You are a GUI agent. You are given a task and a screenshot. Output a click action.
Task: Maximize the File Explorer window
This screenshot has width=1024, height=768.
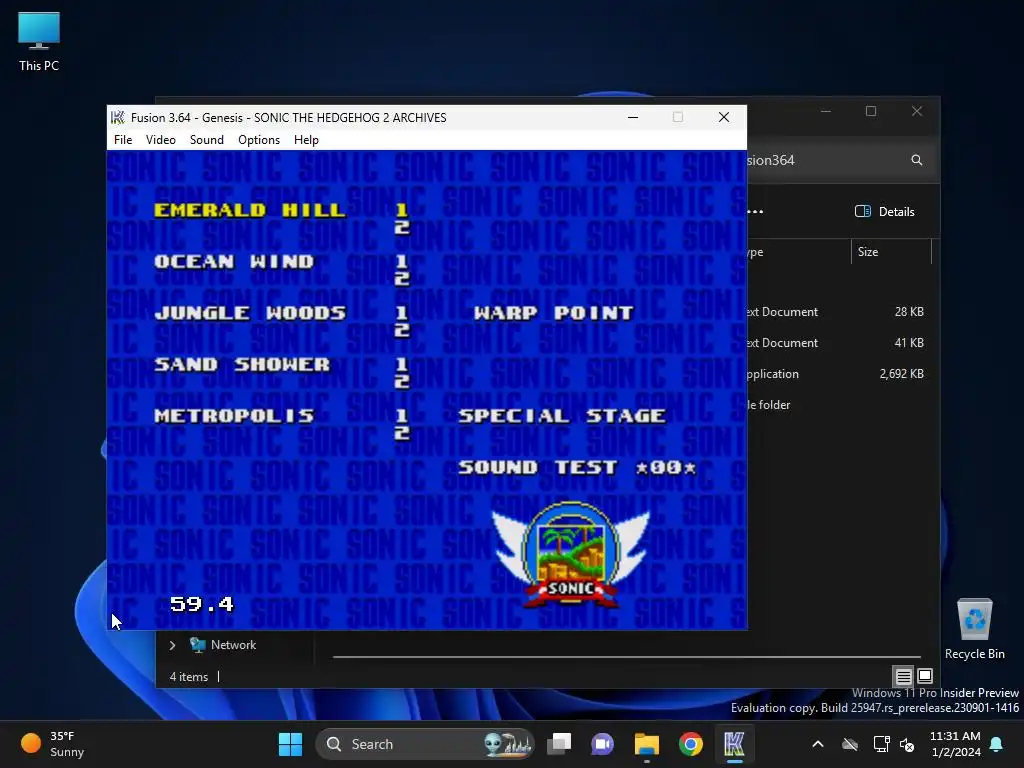[x=871, y=112]
